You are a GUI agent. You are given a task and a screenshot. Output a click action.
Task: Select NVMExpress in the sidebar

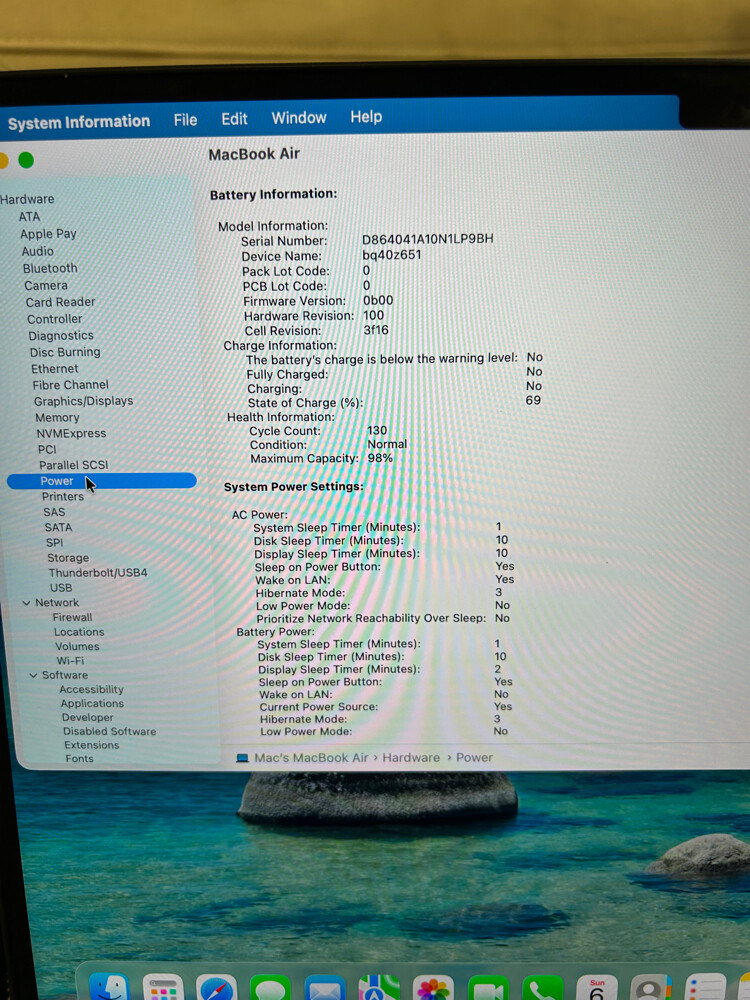(71, 434)
